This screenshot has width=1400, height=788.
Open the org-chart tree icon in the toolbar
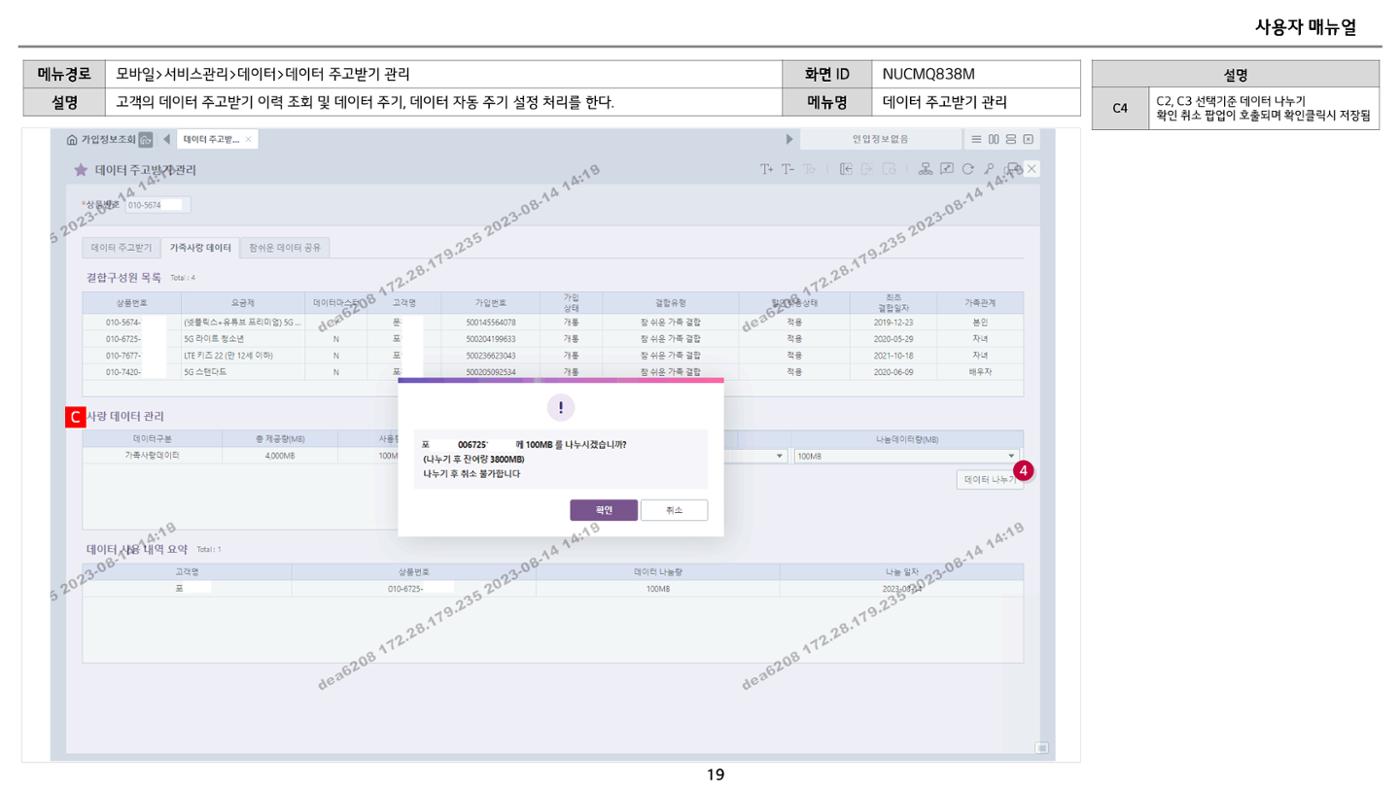(x=926, y=169)
